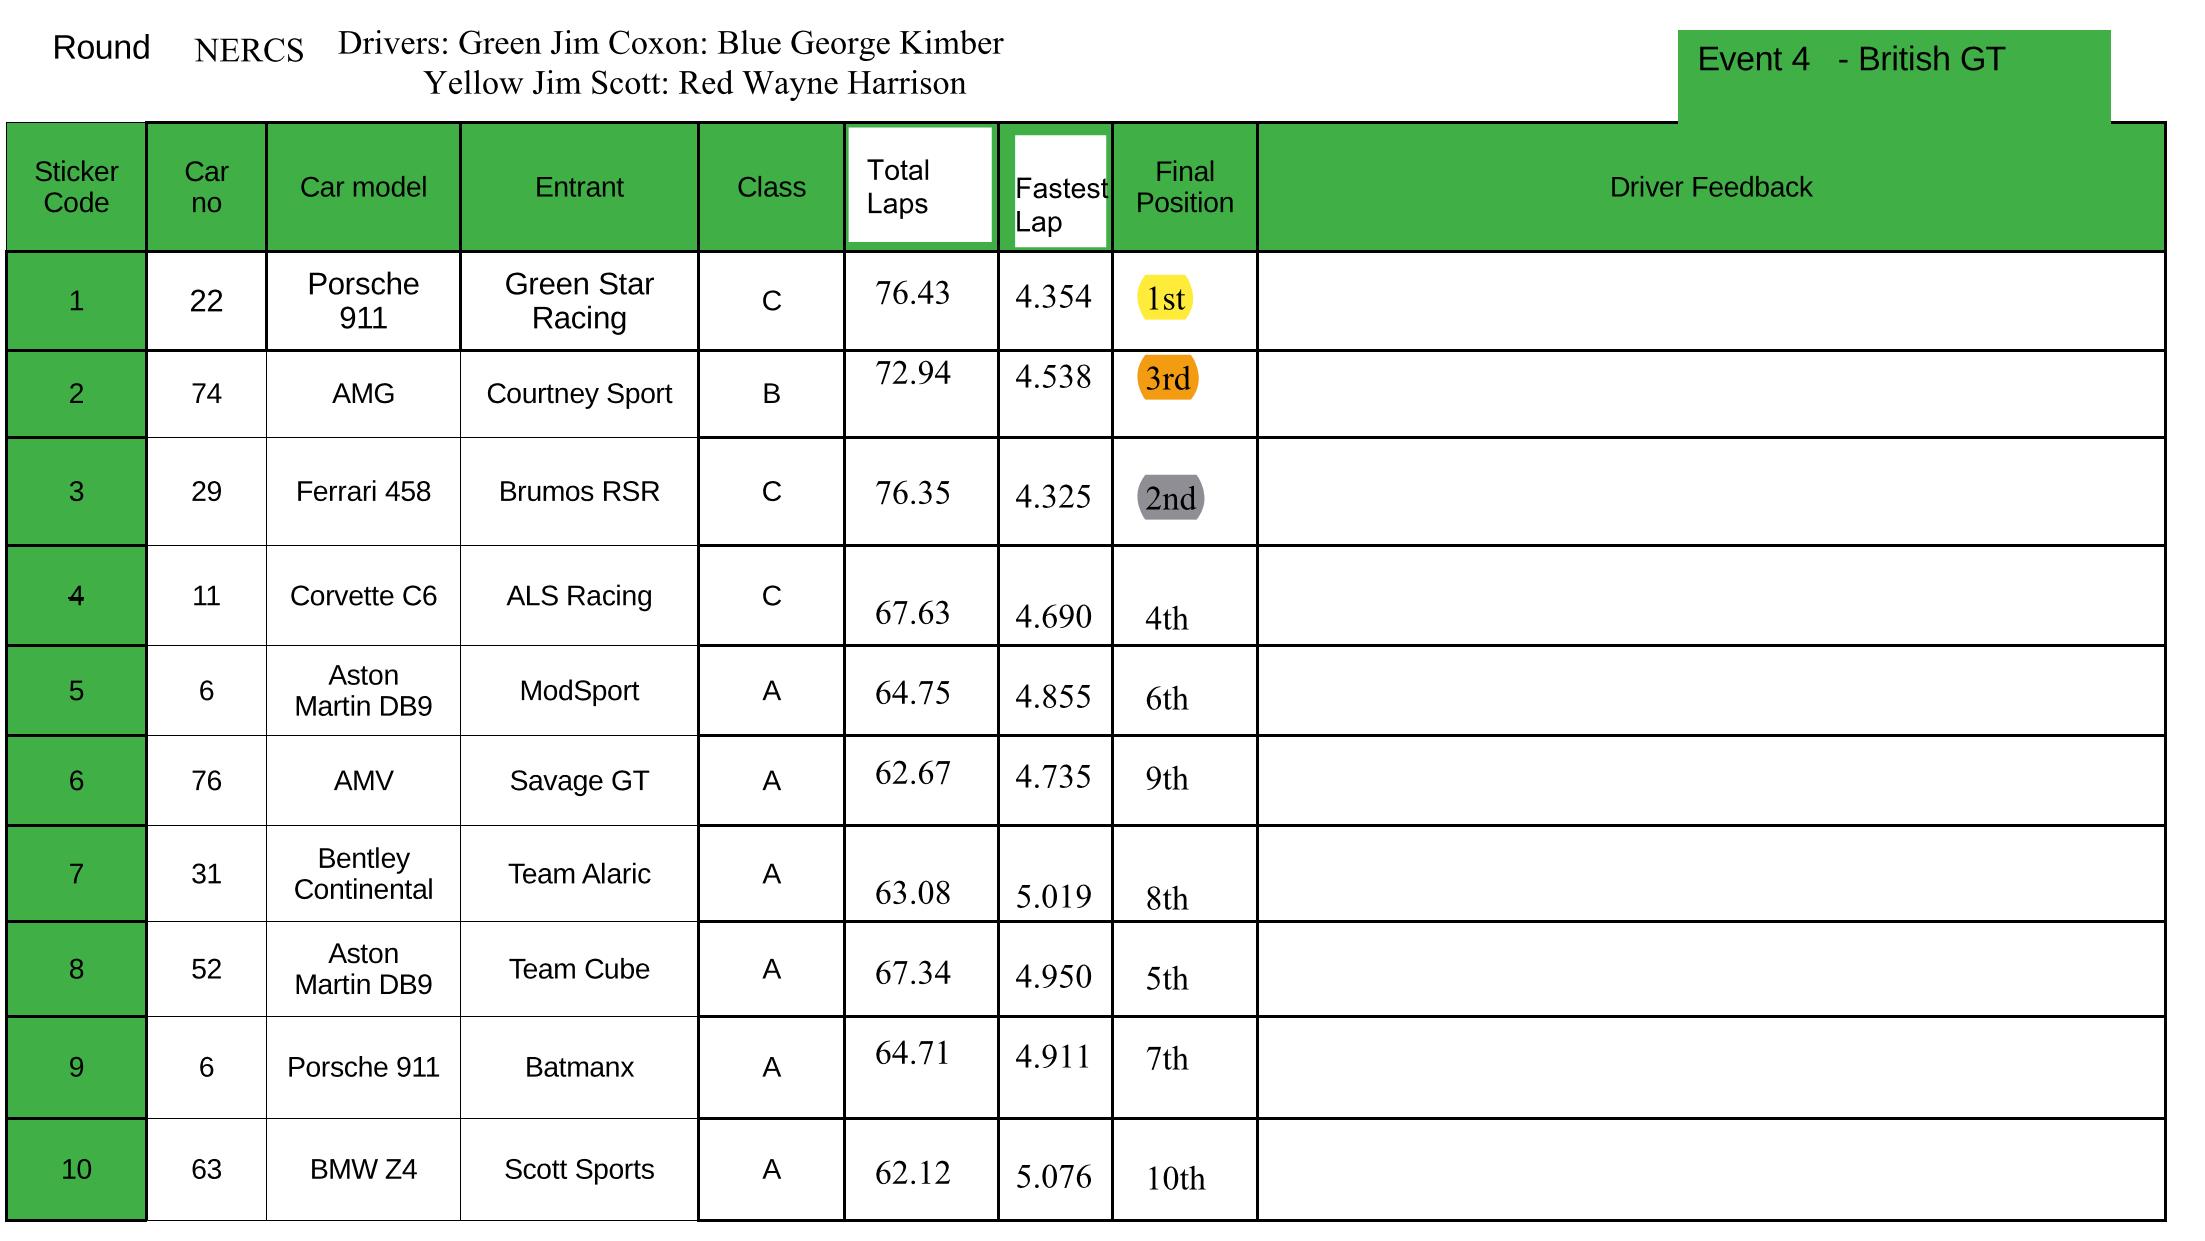Click Driver Feedback field for Brumos RSR
Screen dimensions: 2205x1241
pyautogui.click(x=1710, y=492)
